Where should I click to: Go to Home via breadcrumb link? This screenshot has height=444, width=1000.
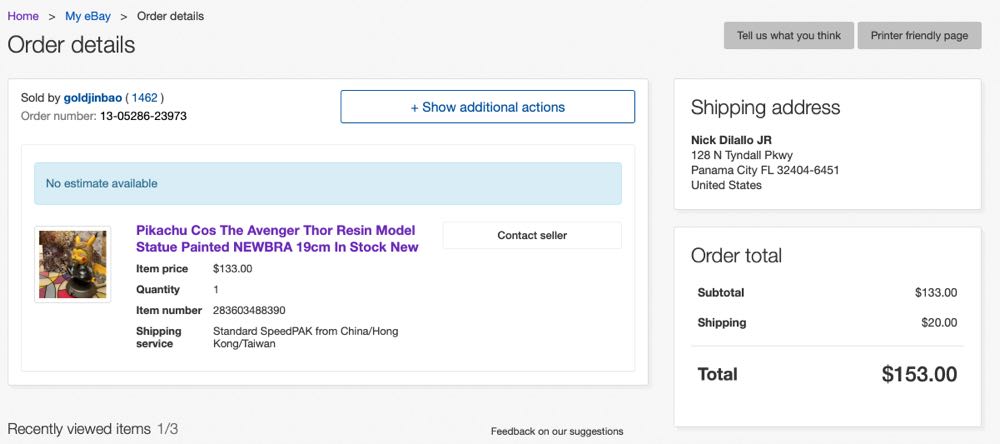(23, 16)
